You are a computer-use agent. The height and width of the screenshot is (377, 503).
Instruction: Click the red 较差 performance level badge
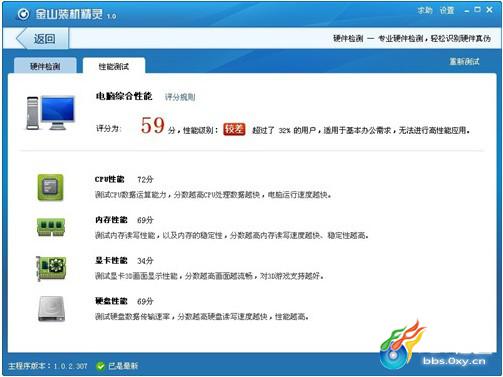click(x=234, y=129)
